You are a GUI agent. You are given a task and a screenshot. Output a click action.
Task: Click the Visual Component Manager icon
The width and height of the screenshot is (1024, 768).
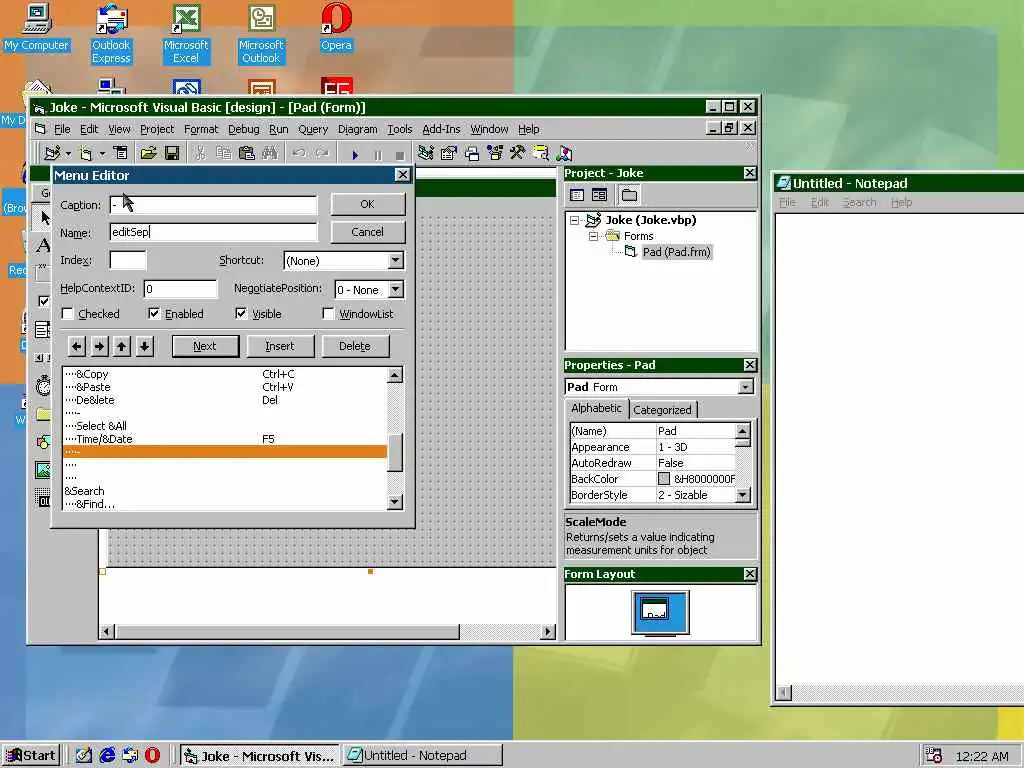[564, 153]
